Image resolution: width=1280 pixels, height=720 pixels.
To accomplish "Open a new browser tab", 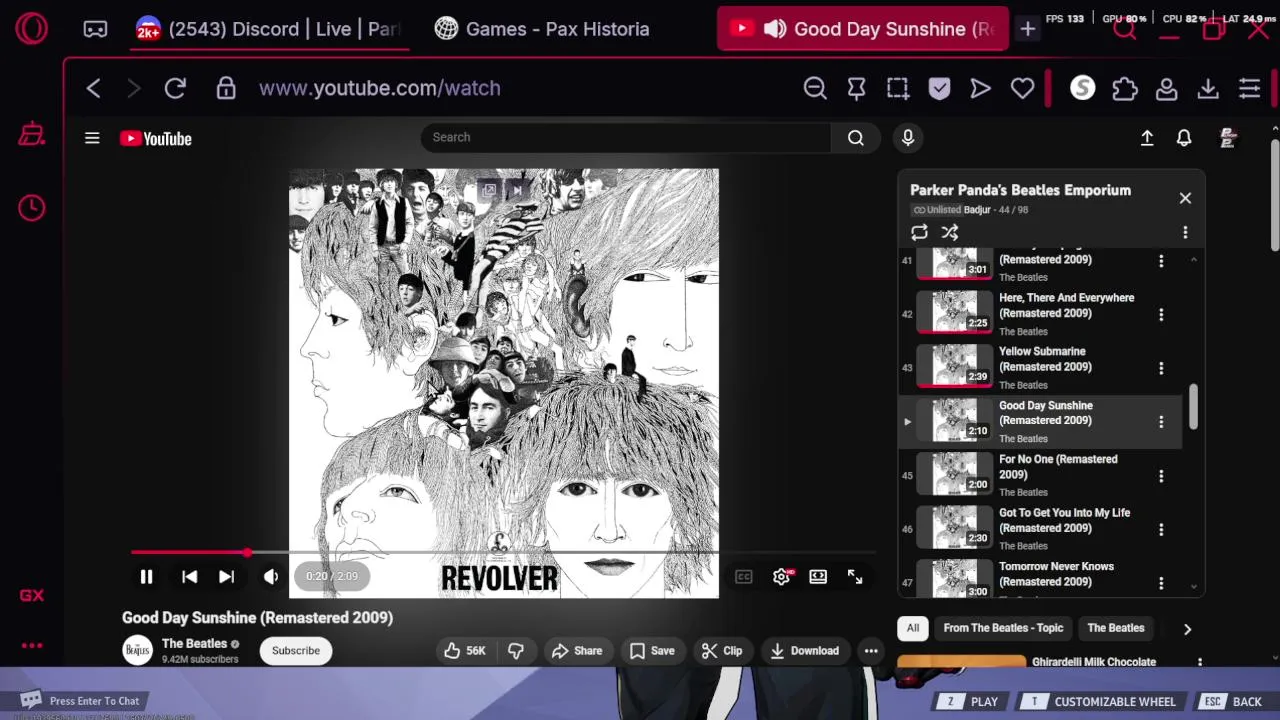I will 1027,29.
